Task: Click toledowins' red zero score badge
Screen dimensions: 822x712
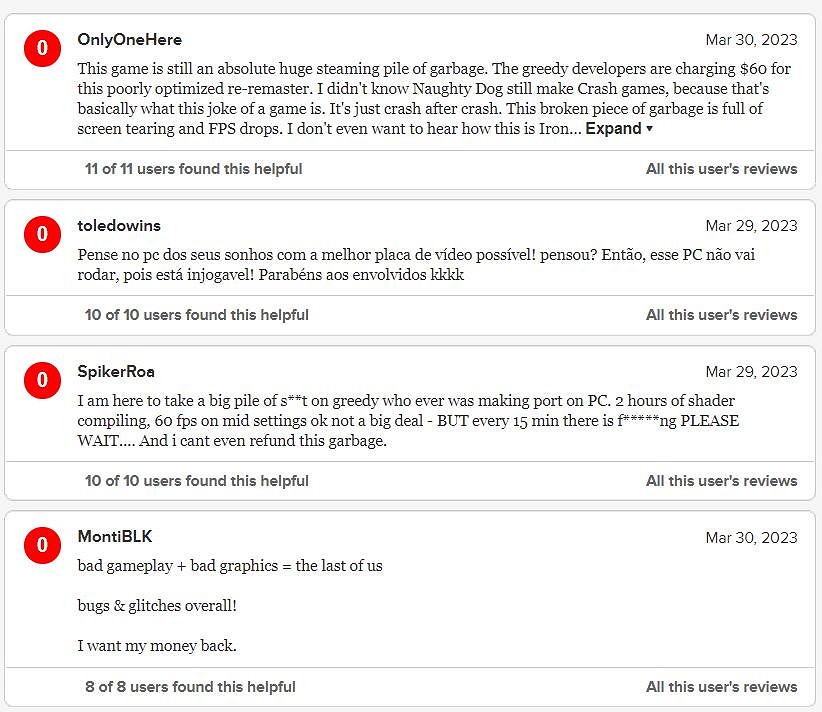Action: (42, 234)
